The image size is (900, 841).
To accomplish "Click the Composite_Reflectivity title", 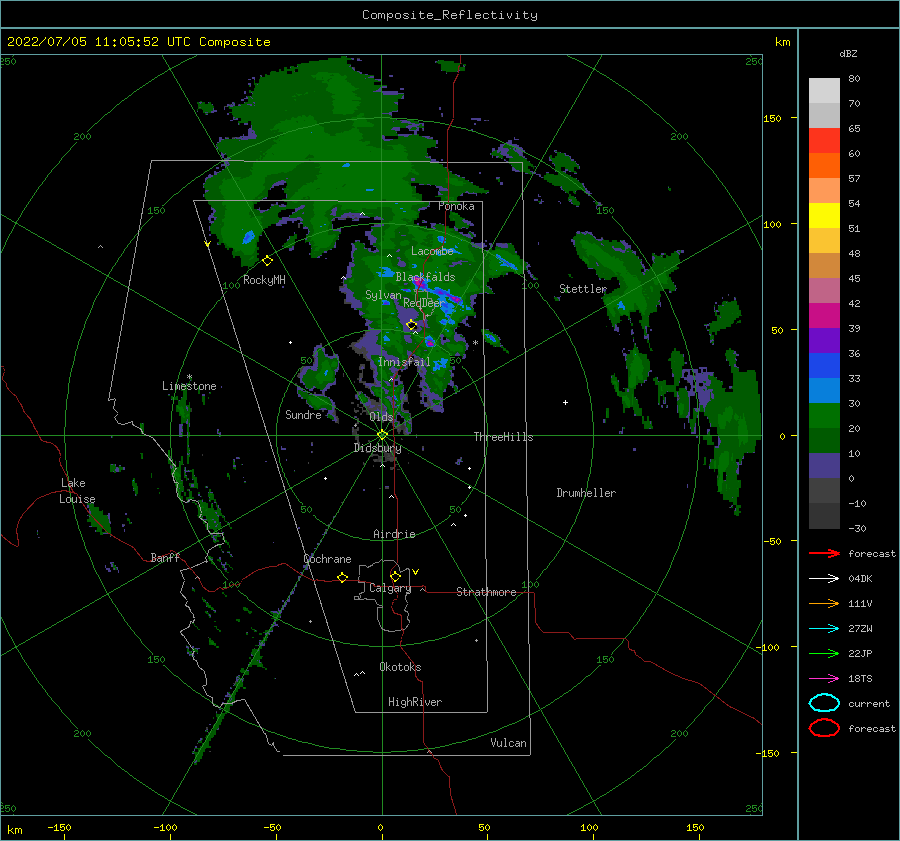I will tap(450, 15).
